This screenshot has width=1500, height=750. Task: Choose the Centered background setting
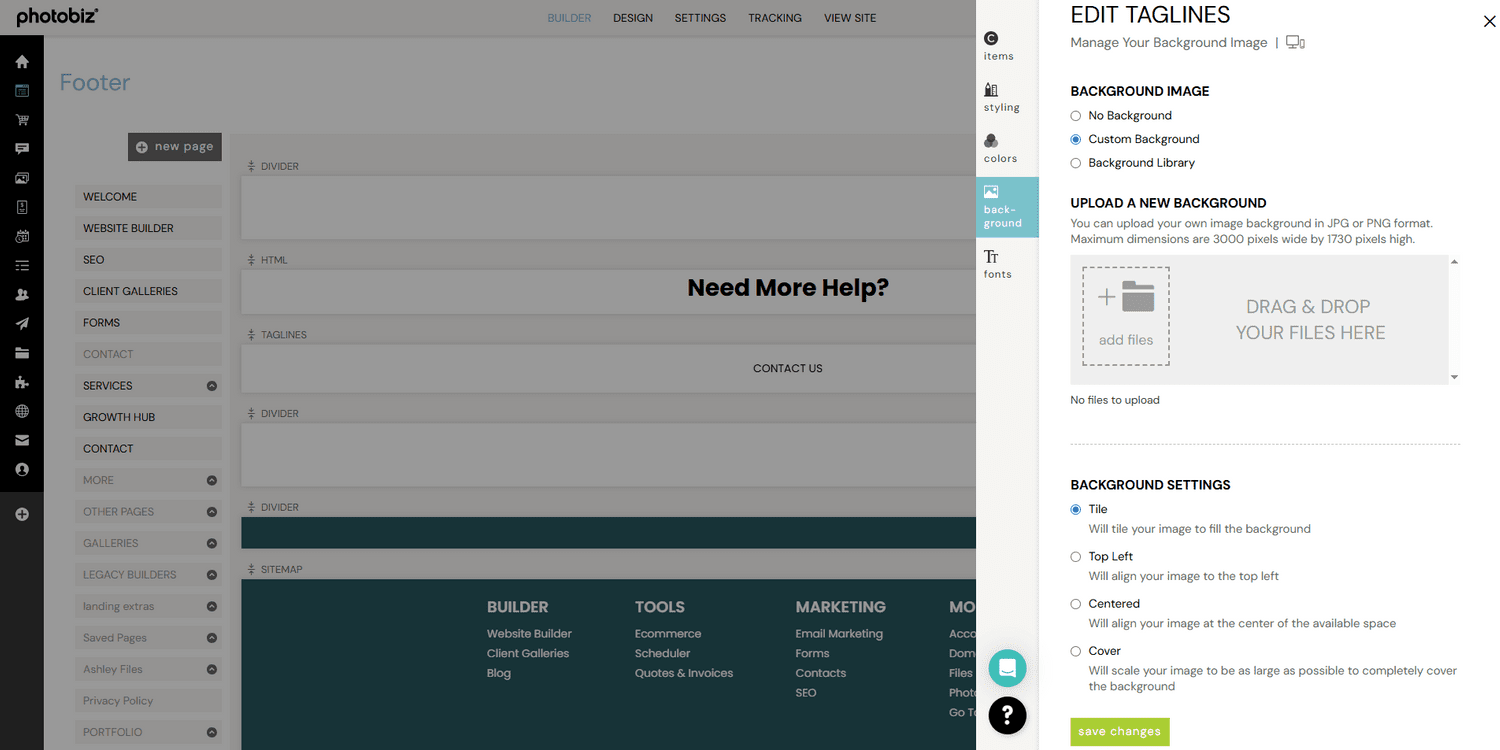[x=1076, y=604]
